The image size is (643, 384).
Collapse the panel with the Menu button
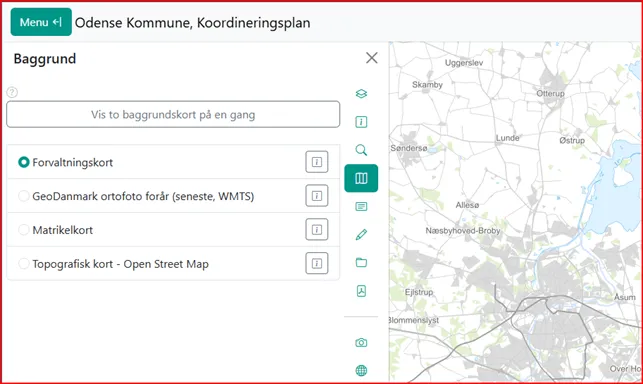(41, 22)
